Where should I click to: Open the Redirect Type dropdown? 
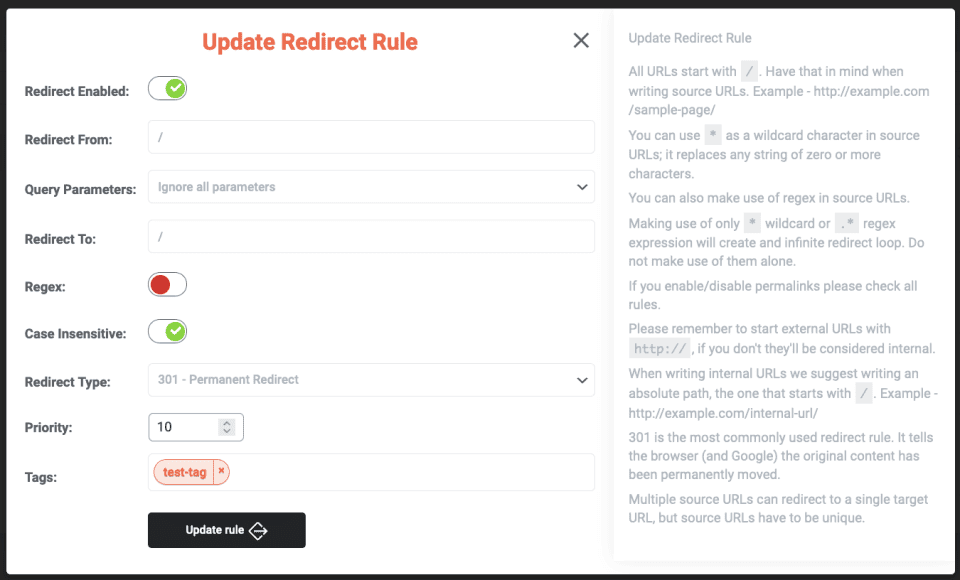[370, 380]
